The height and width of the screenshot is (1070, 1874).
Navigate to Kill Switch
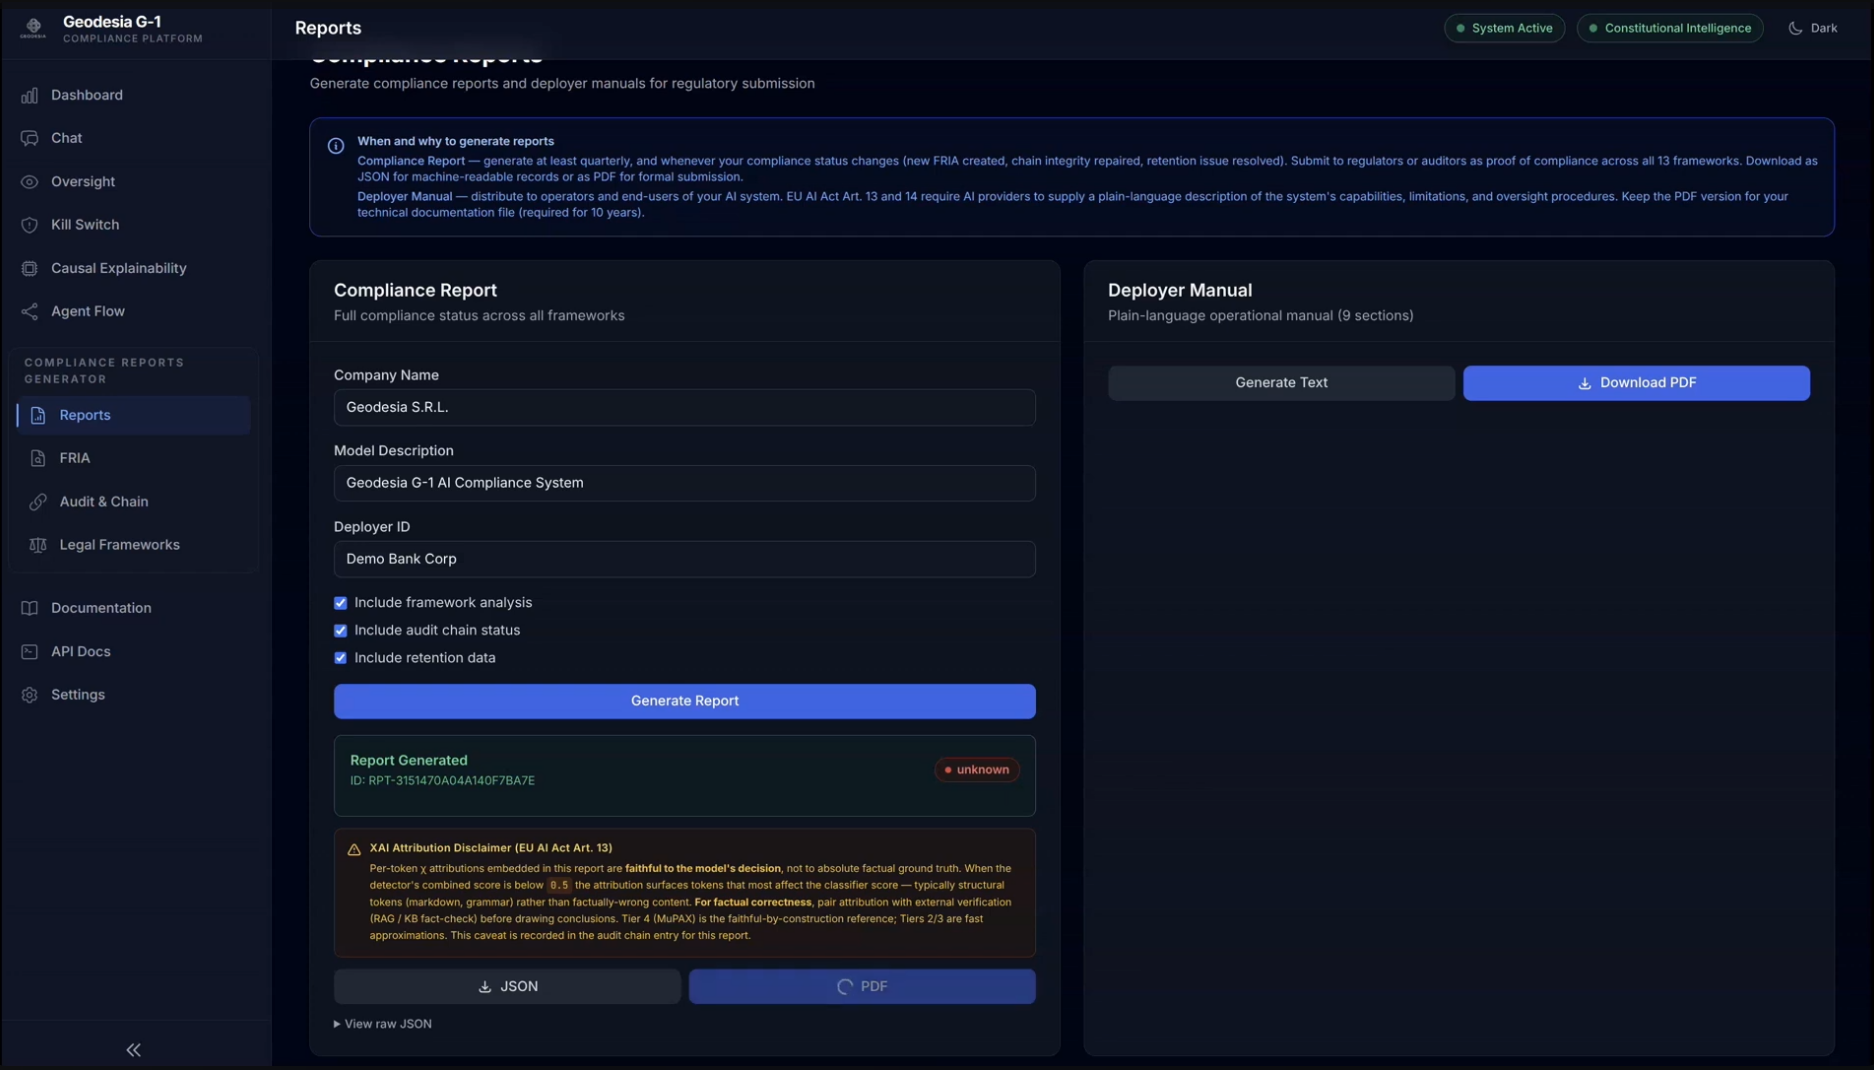(134, 225)
